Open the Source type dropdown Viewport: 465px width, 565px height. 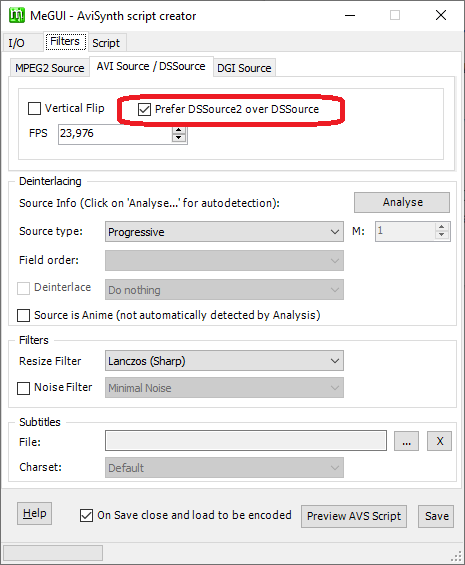click(x=224, y=232)
